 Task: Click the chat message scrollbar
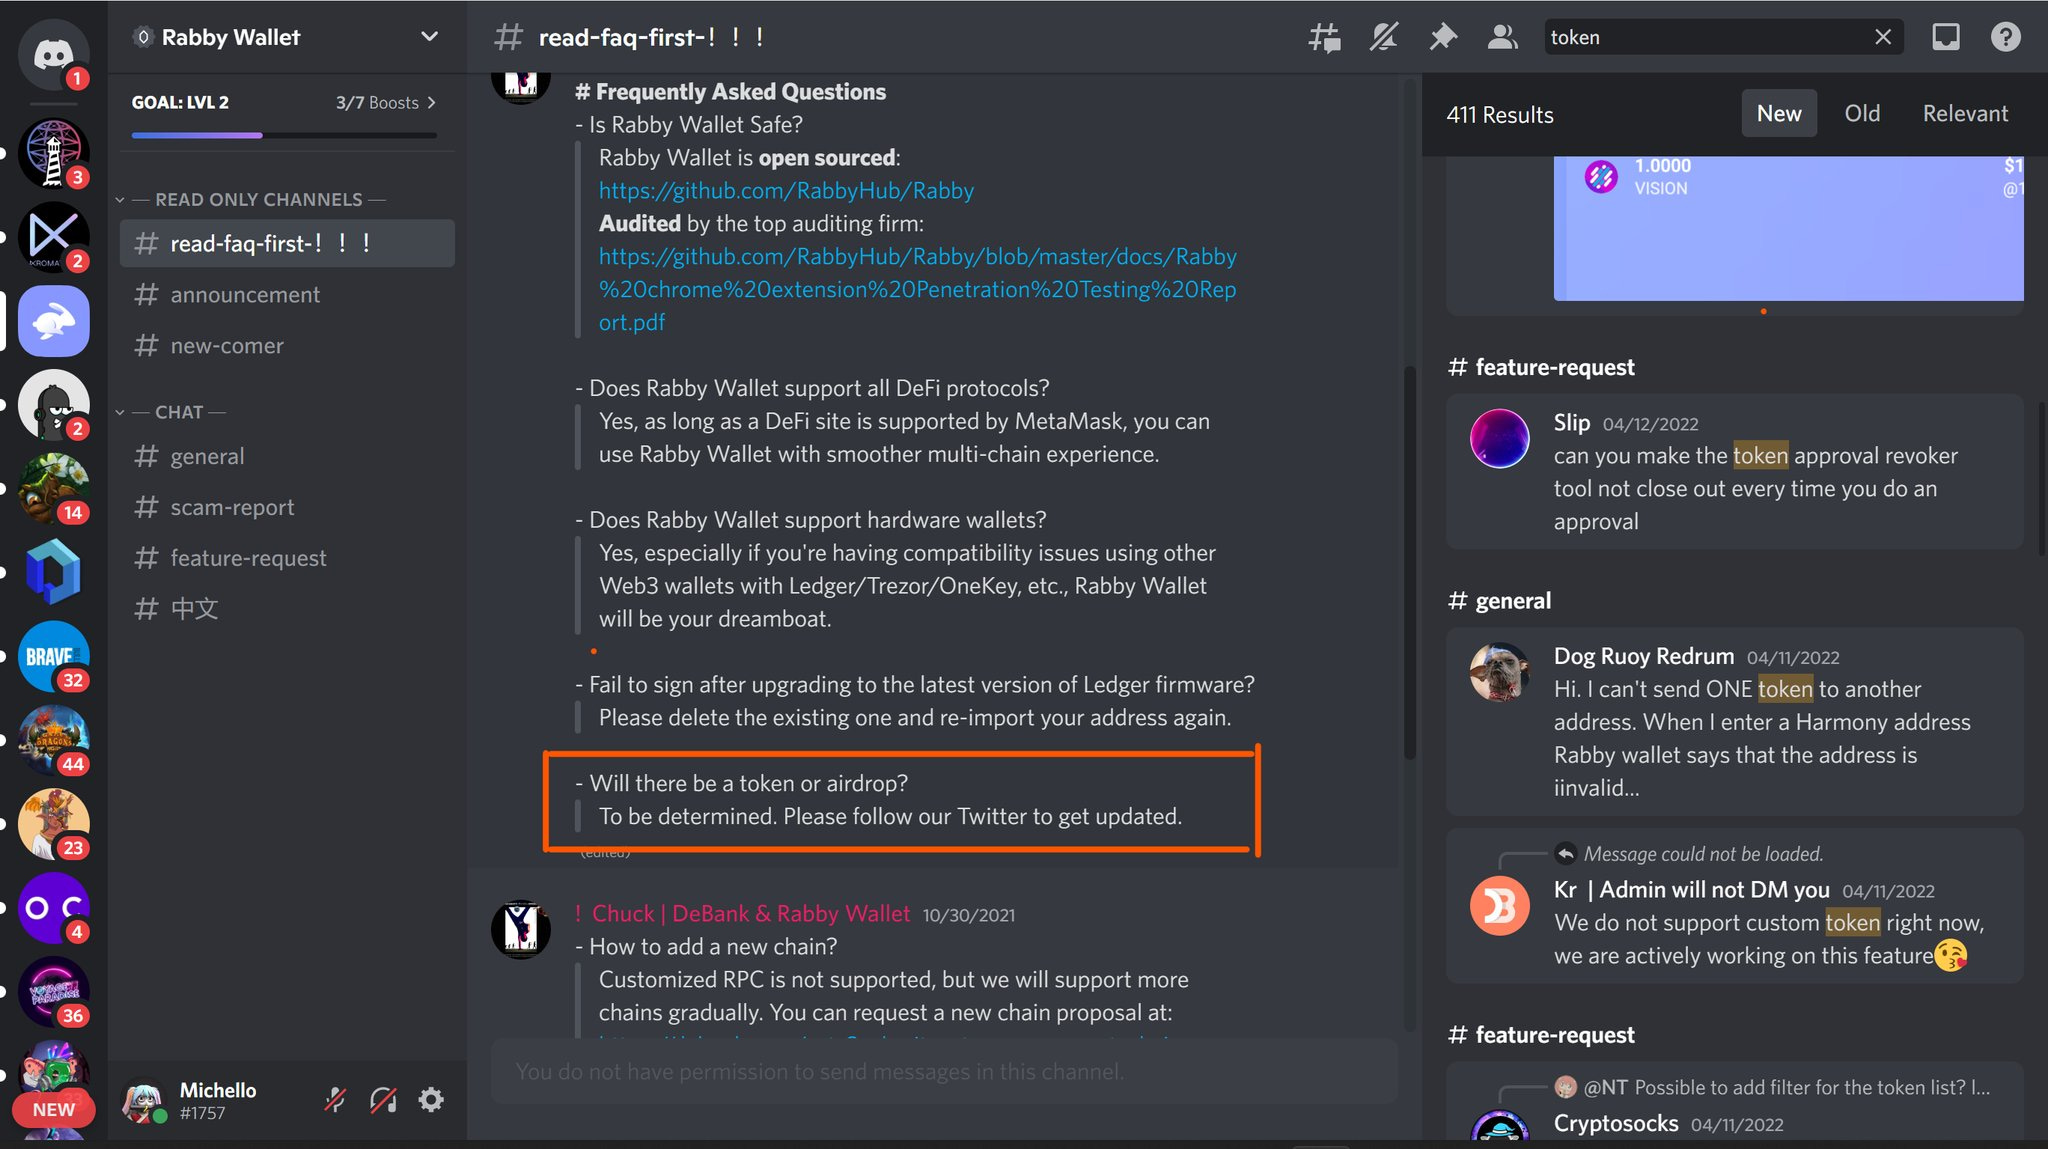[1410, 563]
